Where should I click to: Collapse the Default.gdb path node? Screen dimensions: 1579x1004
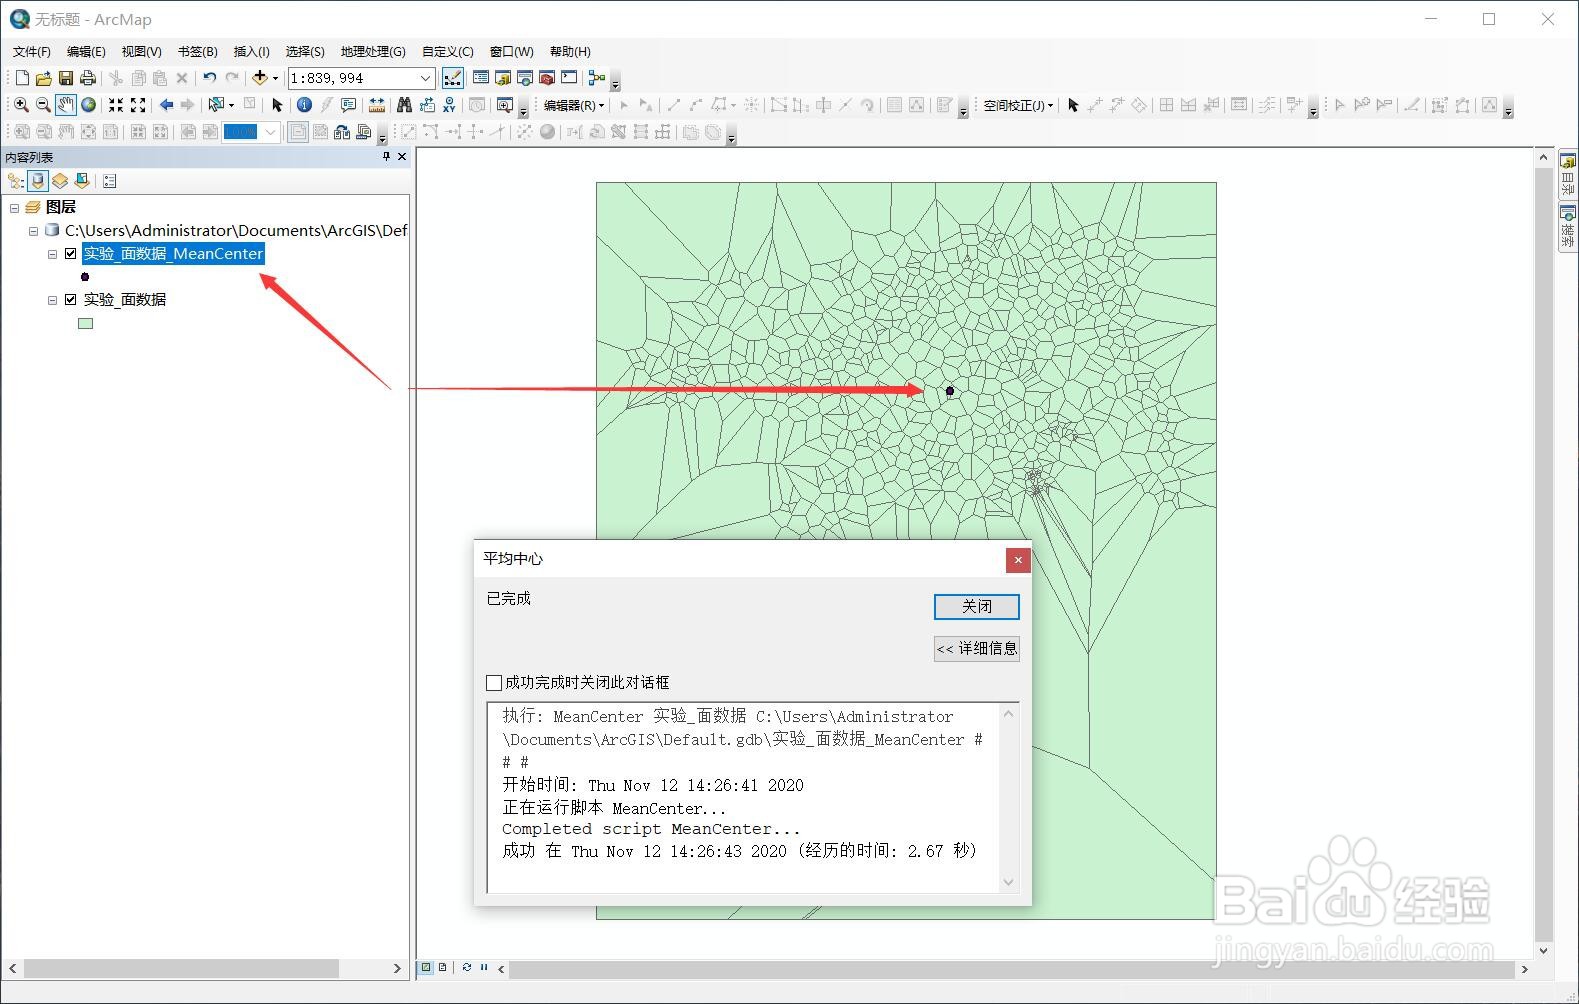(x=33, y=231)
